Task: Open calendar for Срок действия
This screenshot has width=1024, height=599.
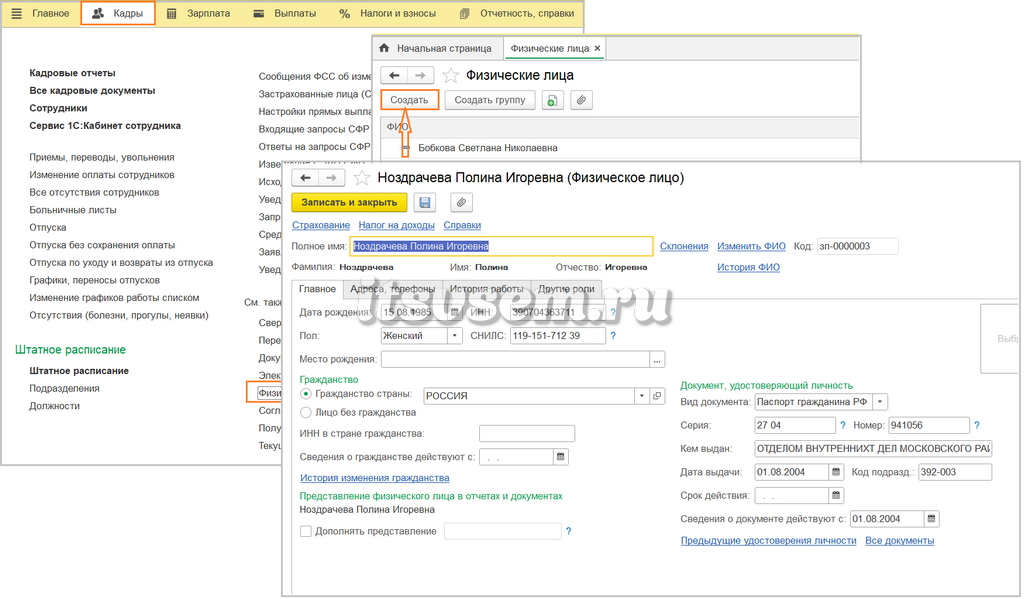Action: 835,495
